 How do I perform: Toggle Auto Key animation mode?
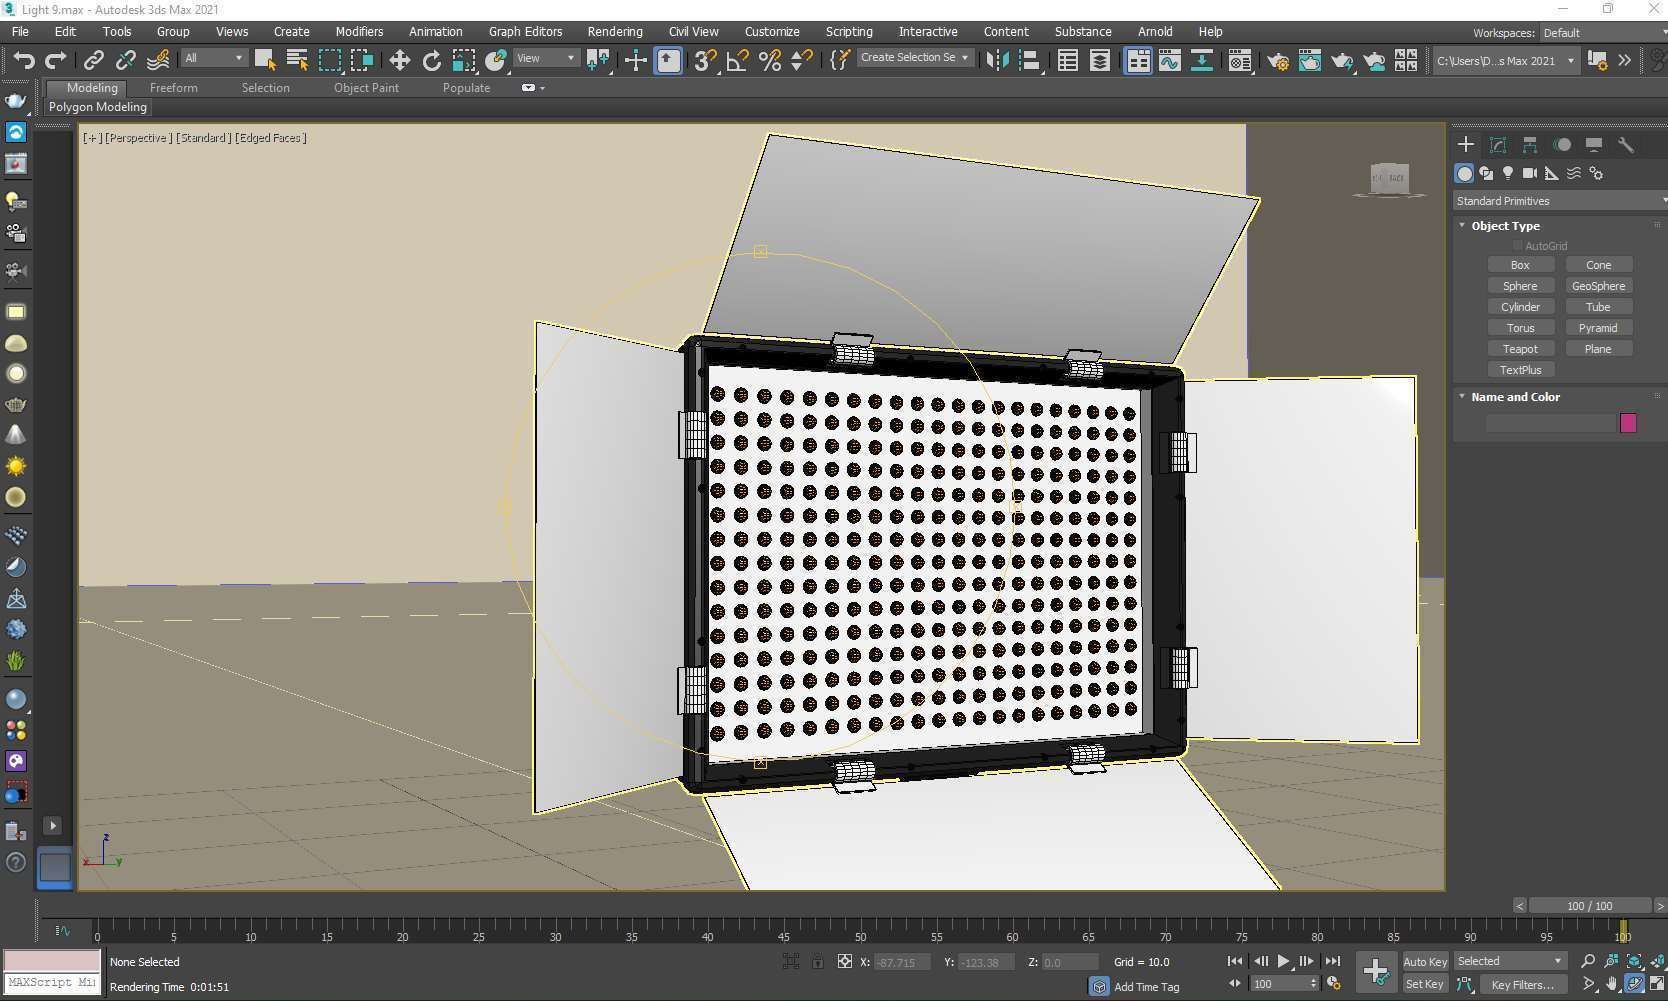(x=1425, y=962)
